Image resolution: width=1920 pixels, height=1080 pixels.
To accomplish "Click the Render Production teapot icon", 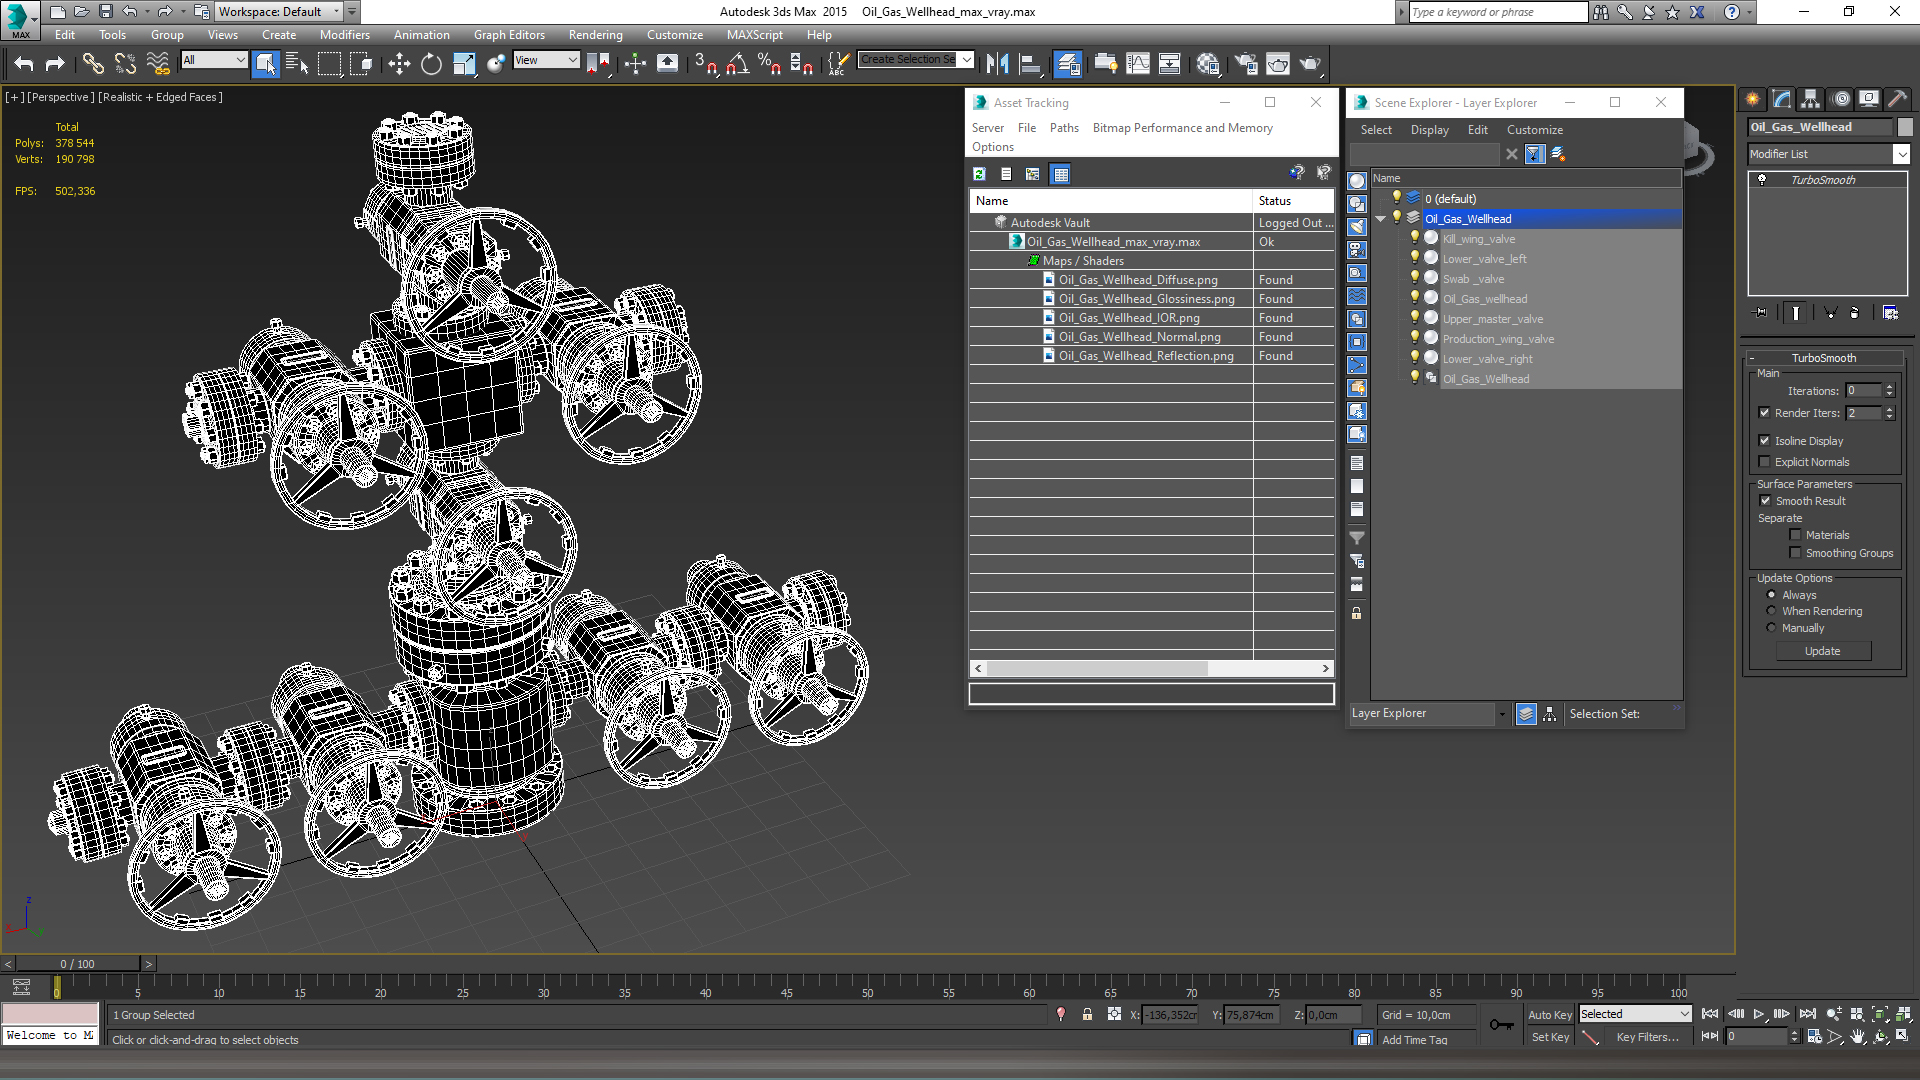I will pyautogui.click(x=1310, y=64).
